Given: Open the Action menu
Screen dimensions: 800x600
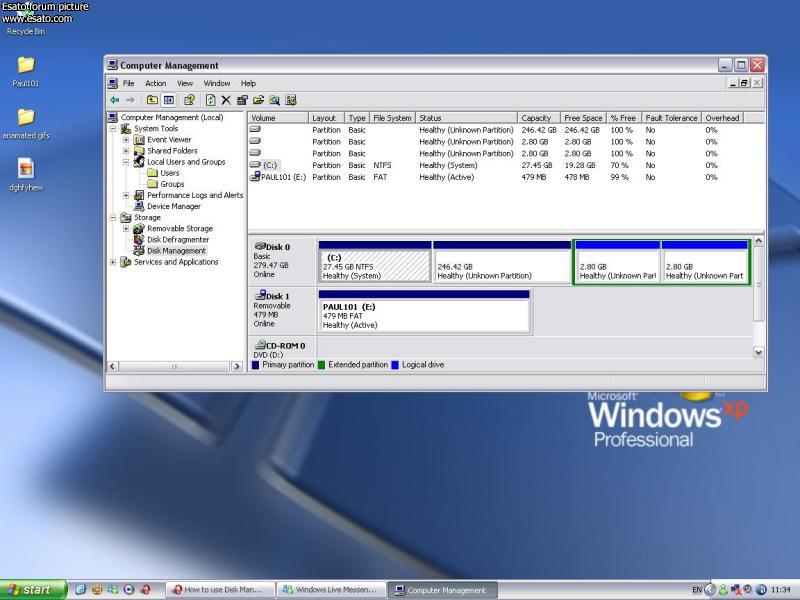Looking at the screenshot, I should [156, 83].
